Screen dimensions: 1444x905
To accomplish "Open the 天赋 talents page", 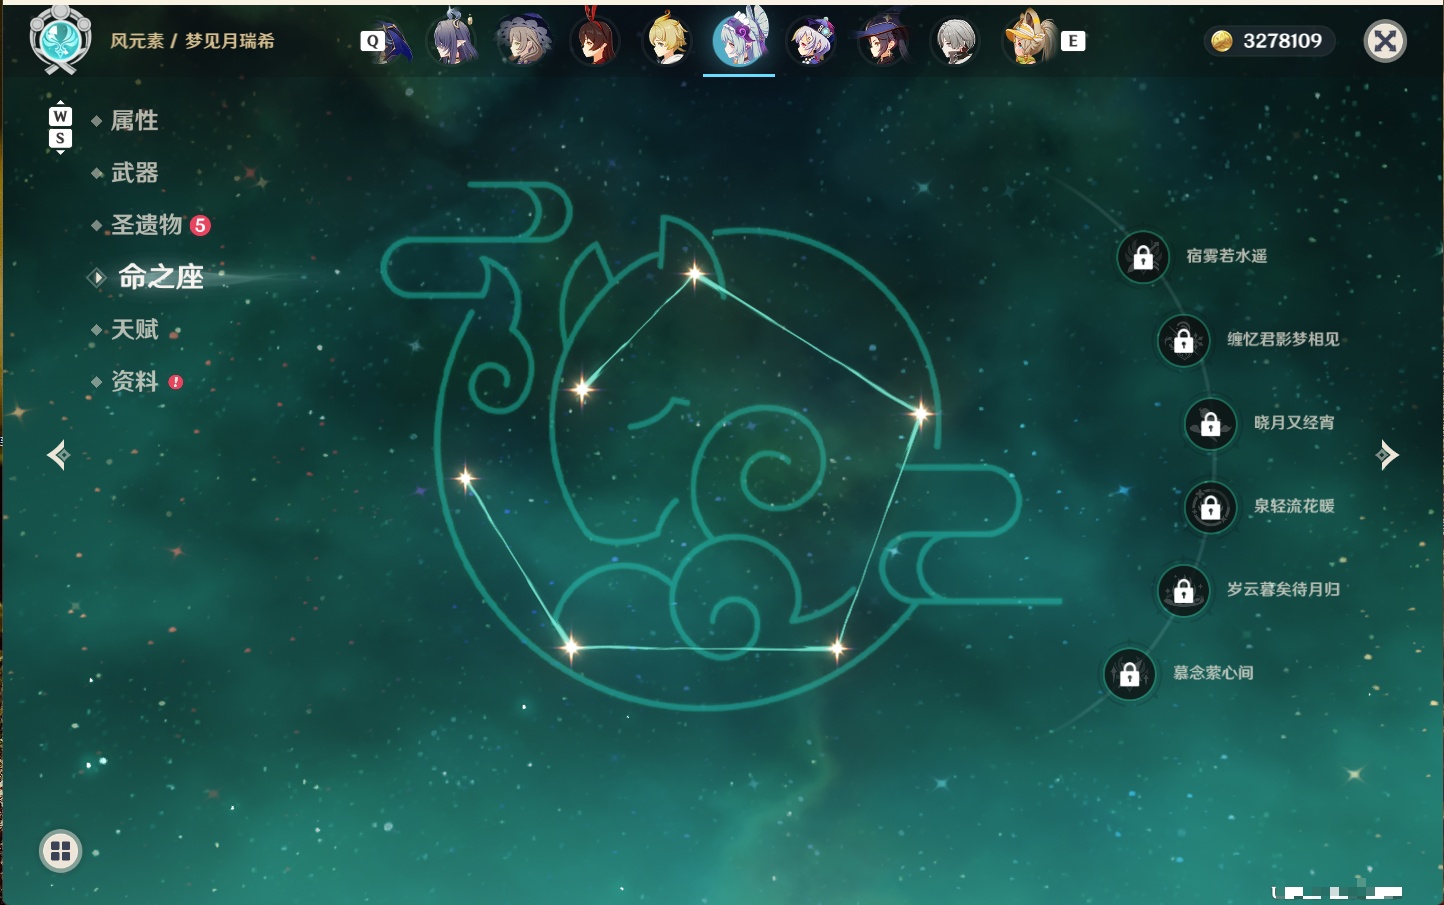I will [134, 329].
